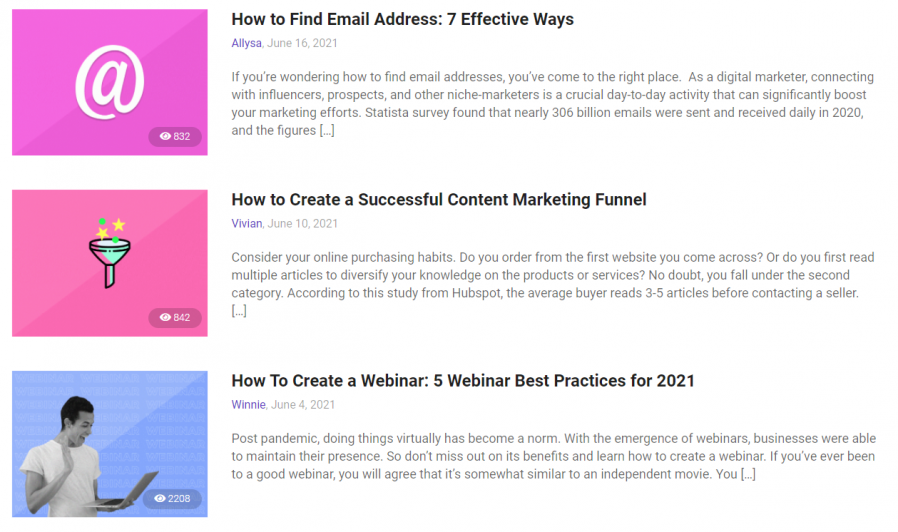The width and height of the screenshot is (898, 532).
Task: Expand the content funnel excerpt ellipsis
Action: (x=239, y=311)
